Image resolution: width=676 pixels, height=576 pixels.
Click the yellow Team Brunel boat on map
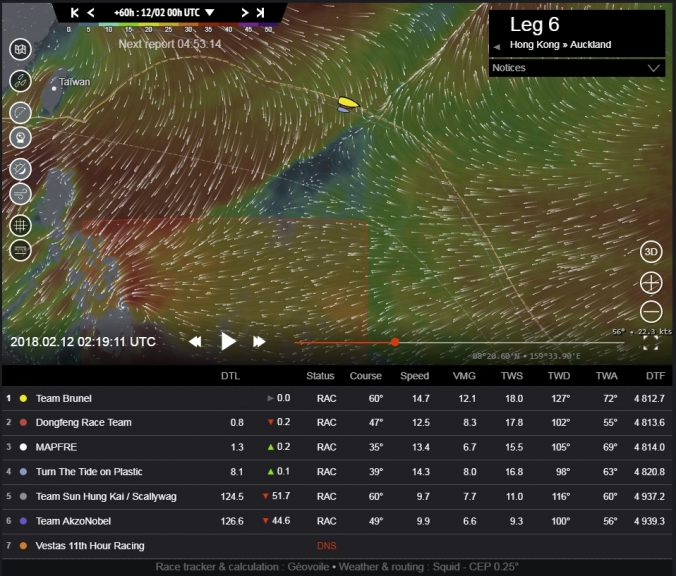348,102
